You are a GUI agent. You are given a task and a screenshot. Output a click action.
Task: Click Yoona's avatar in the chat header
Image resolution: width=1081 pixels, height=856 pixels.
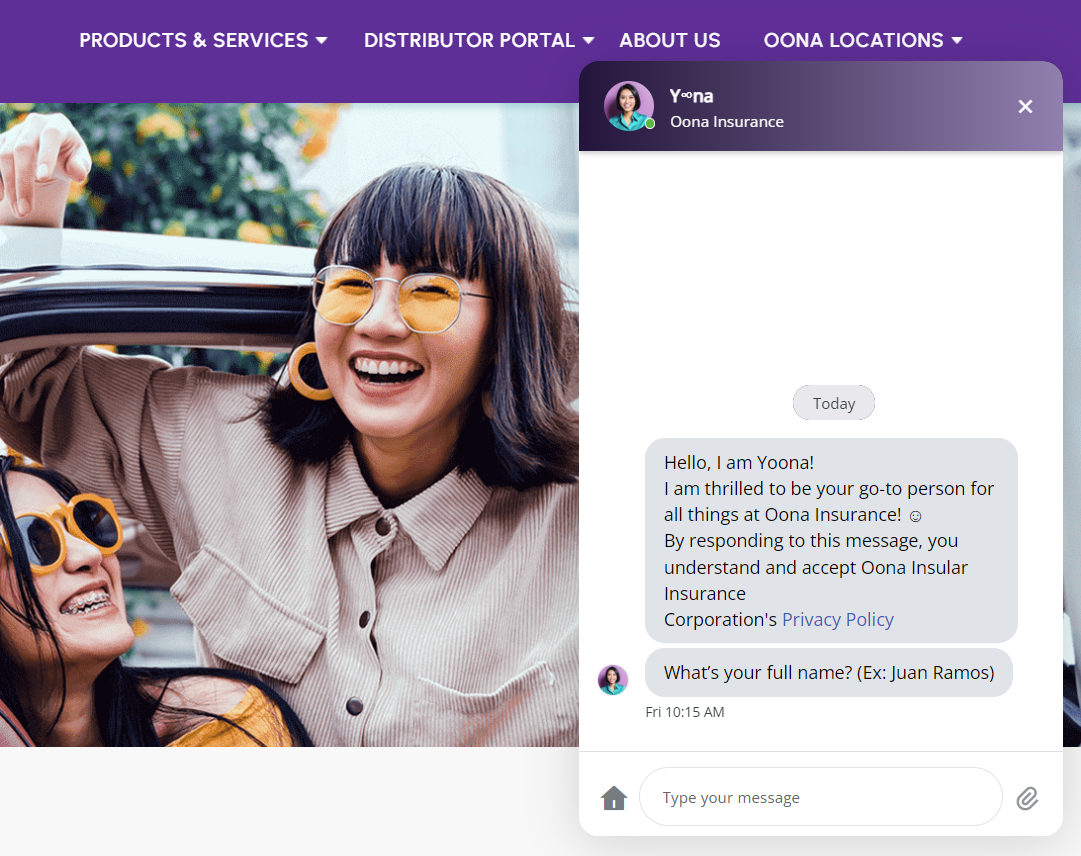(629, 106)
